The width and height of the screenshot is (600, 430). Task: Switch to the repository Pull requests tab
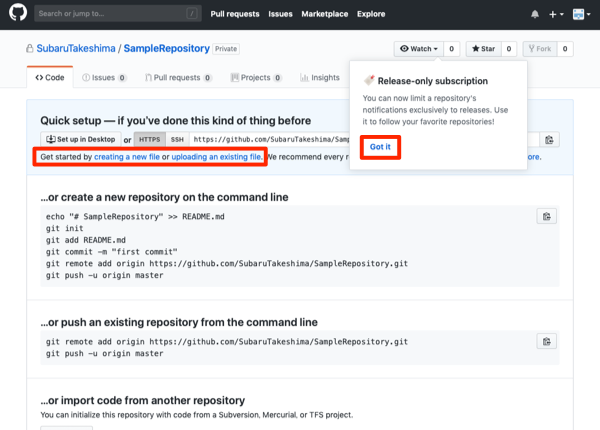[x=178, y=78]
